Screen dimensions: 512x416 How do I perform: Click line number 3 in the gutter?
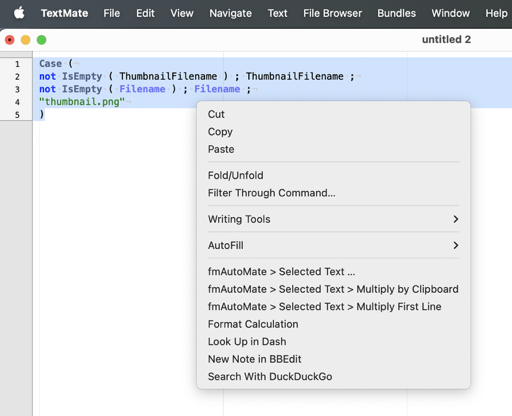(17, 89)
